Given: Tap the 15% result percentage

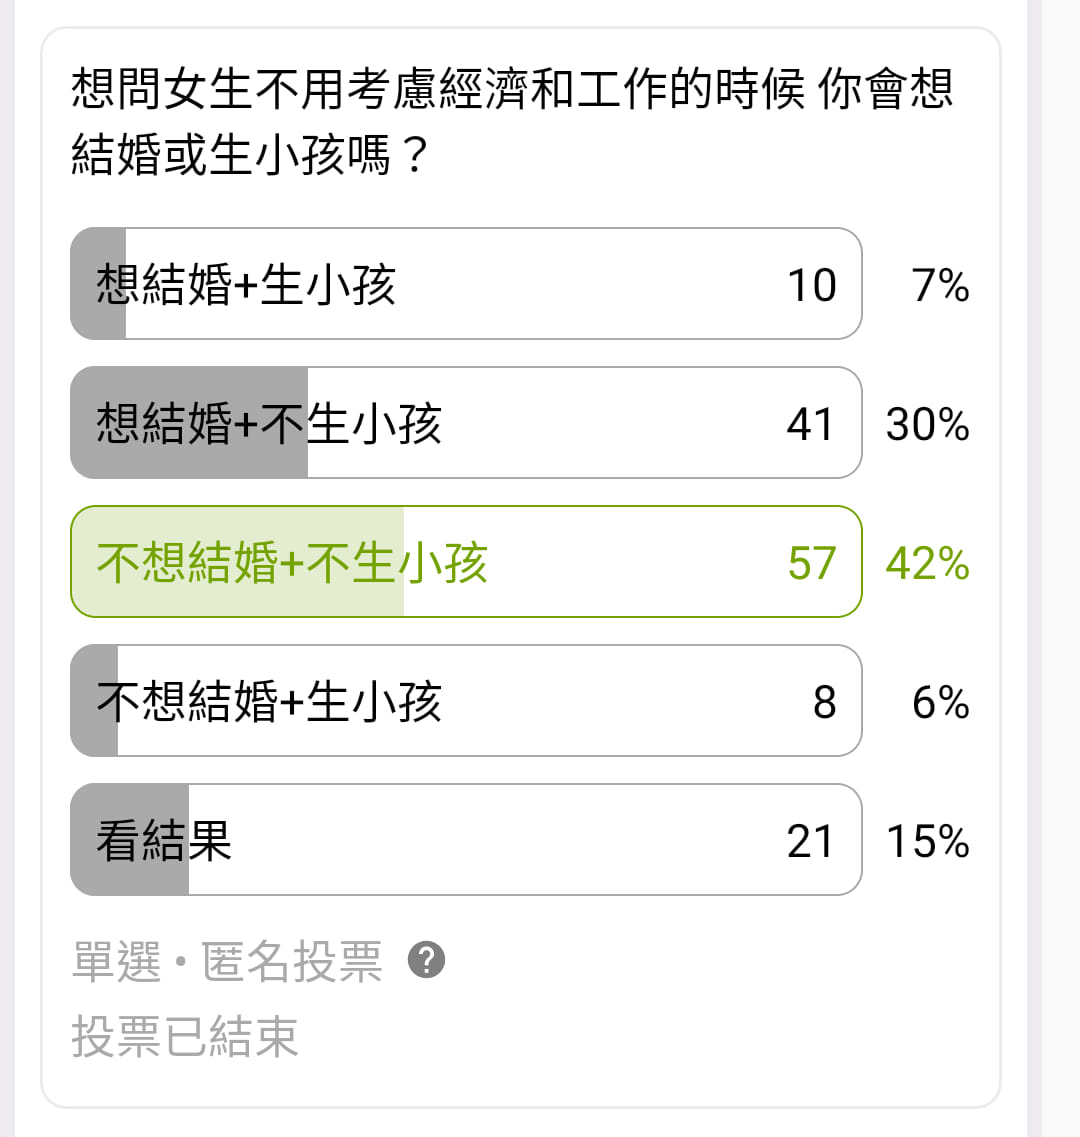Looking at the screenshot, I should (927, 842).
